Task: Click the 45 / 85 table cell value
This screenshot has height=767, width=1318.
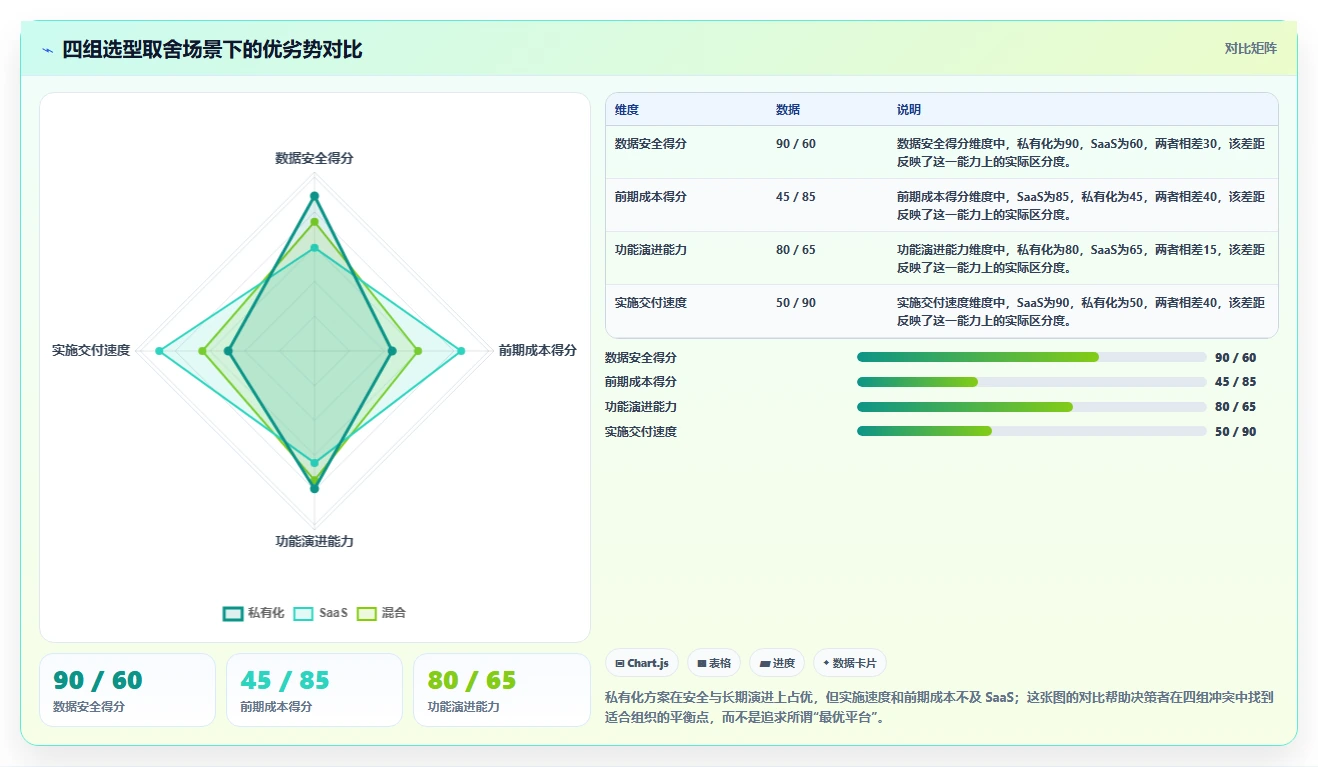Action: click(796, 197)
